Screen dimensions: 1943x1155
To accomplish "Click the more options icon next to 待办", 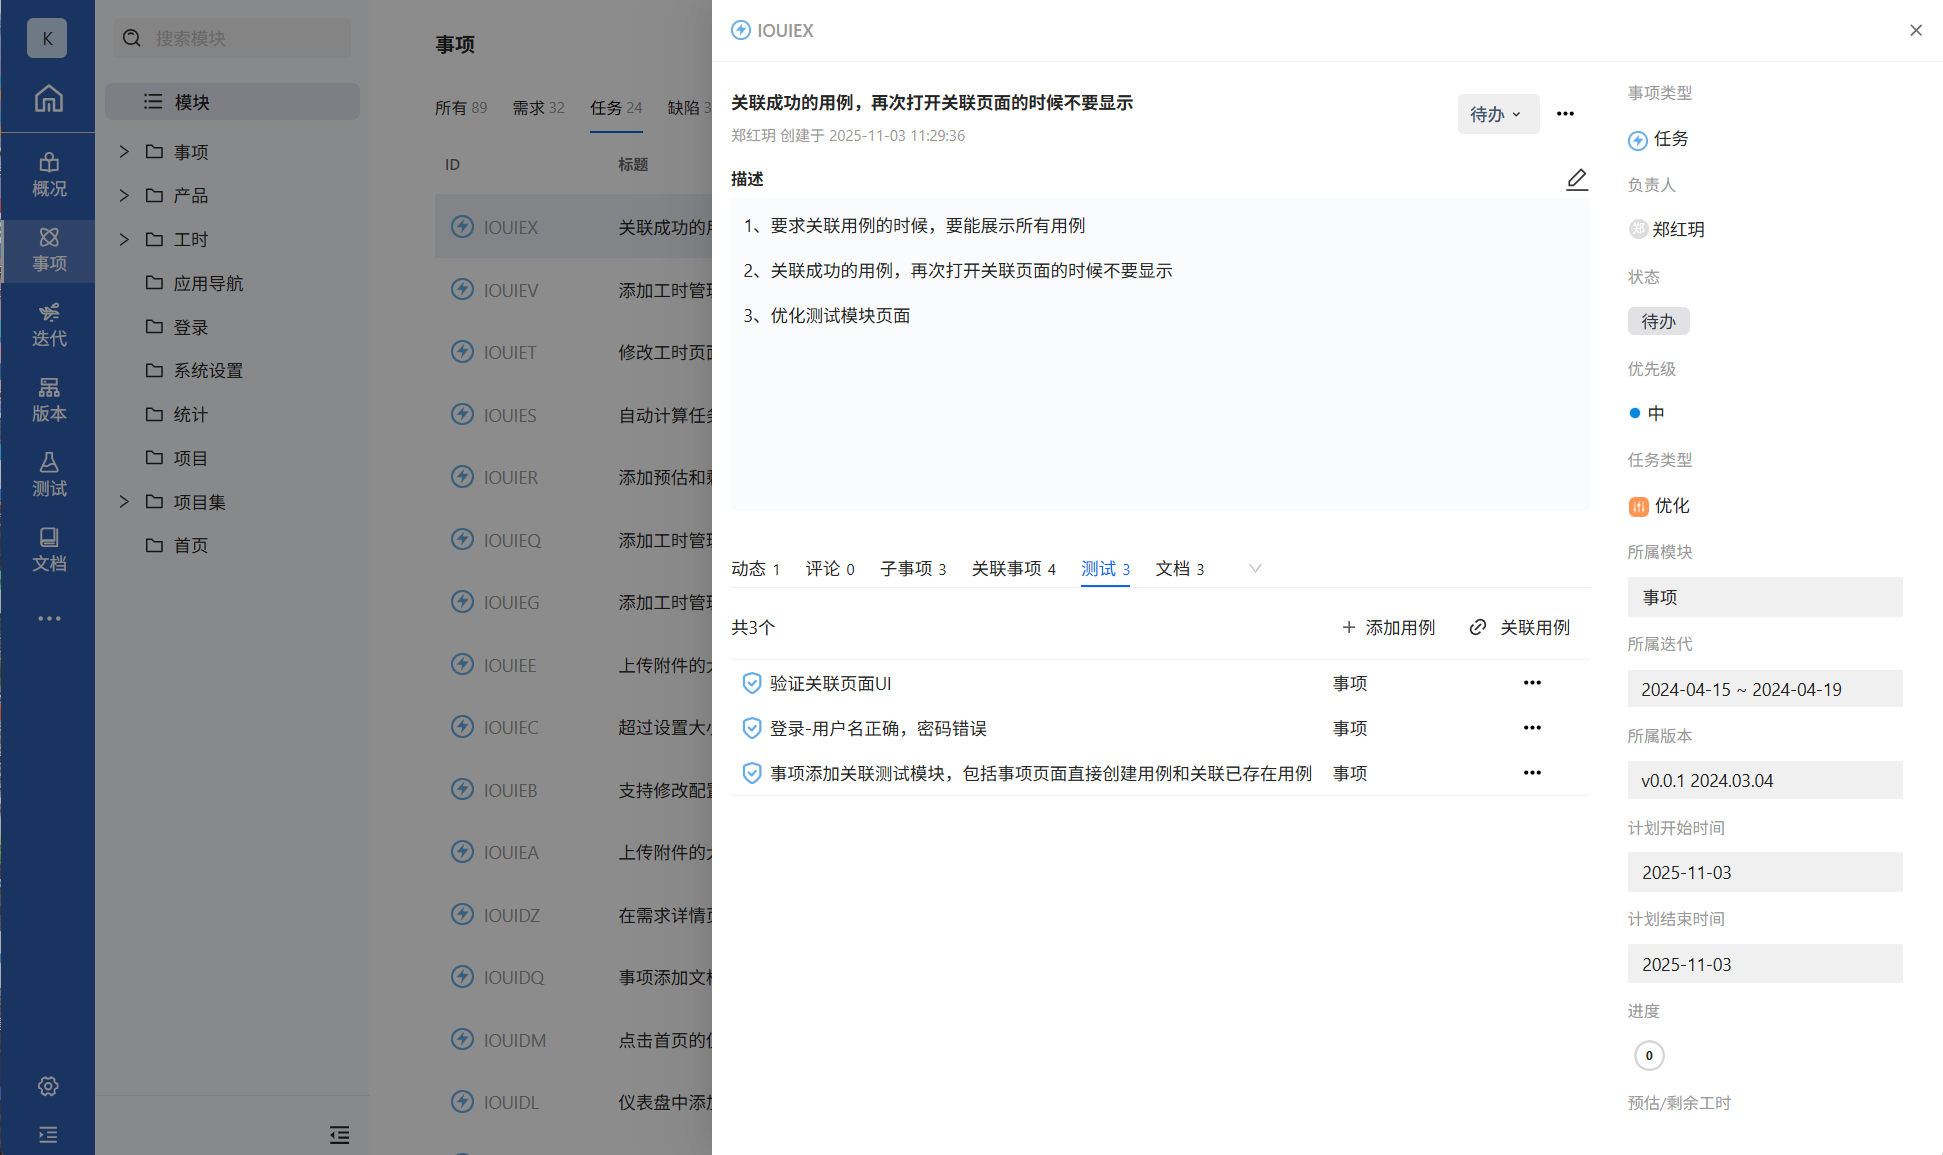I will tap(1565, 114).
